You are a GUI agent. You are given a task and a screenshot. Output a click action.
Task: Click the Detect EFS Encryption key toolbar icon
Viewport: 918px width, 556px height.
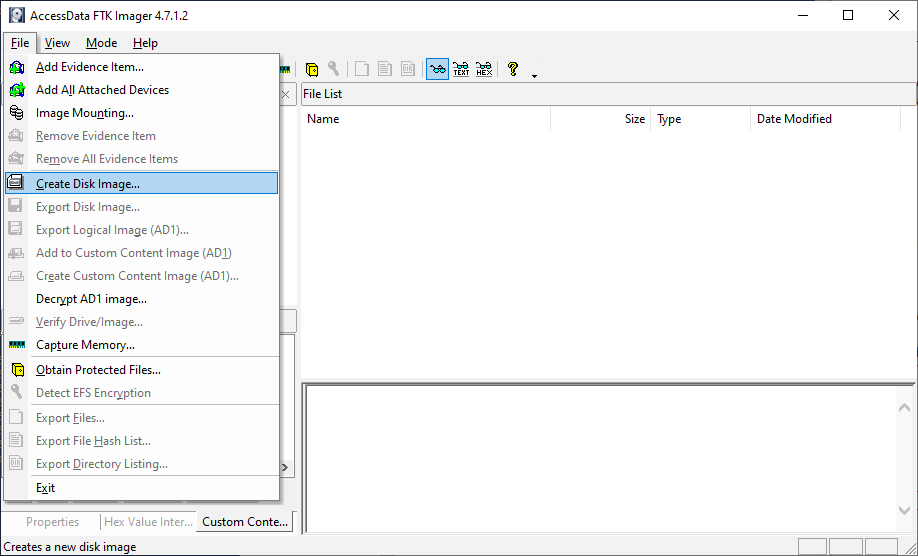point(334,69)
